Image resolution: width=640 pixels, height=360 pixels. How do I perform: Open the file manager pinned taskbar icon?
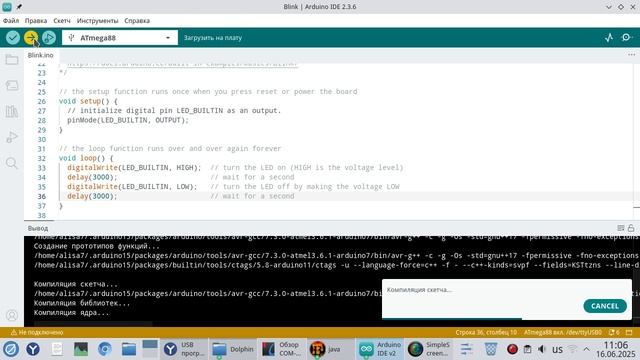129,349
